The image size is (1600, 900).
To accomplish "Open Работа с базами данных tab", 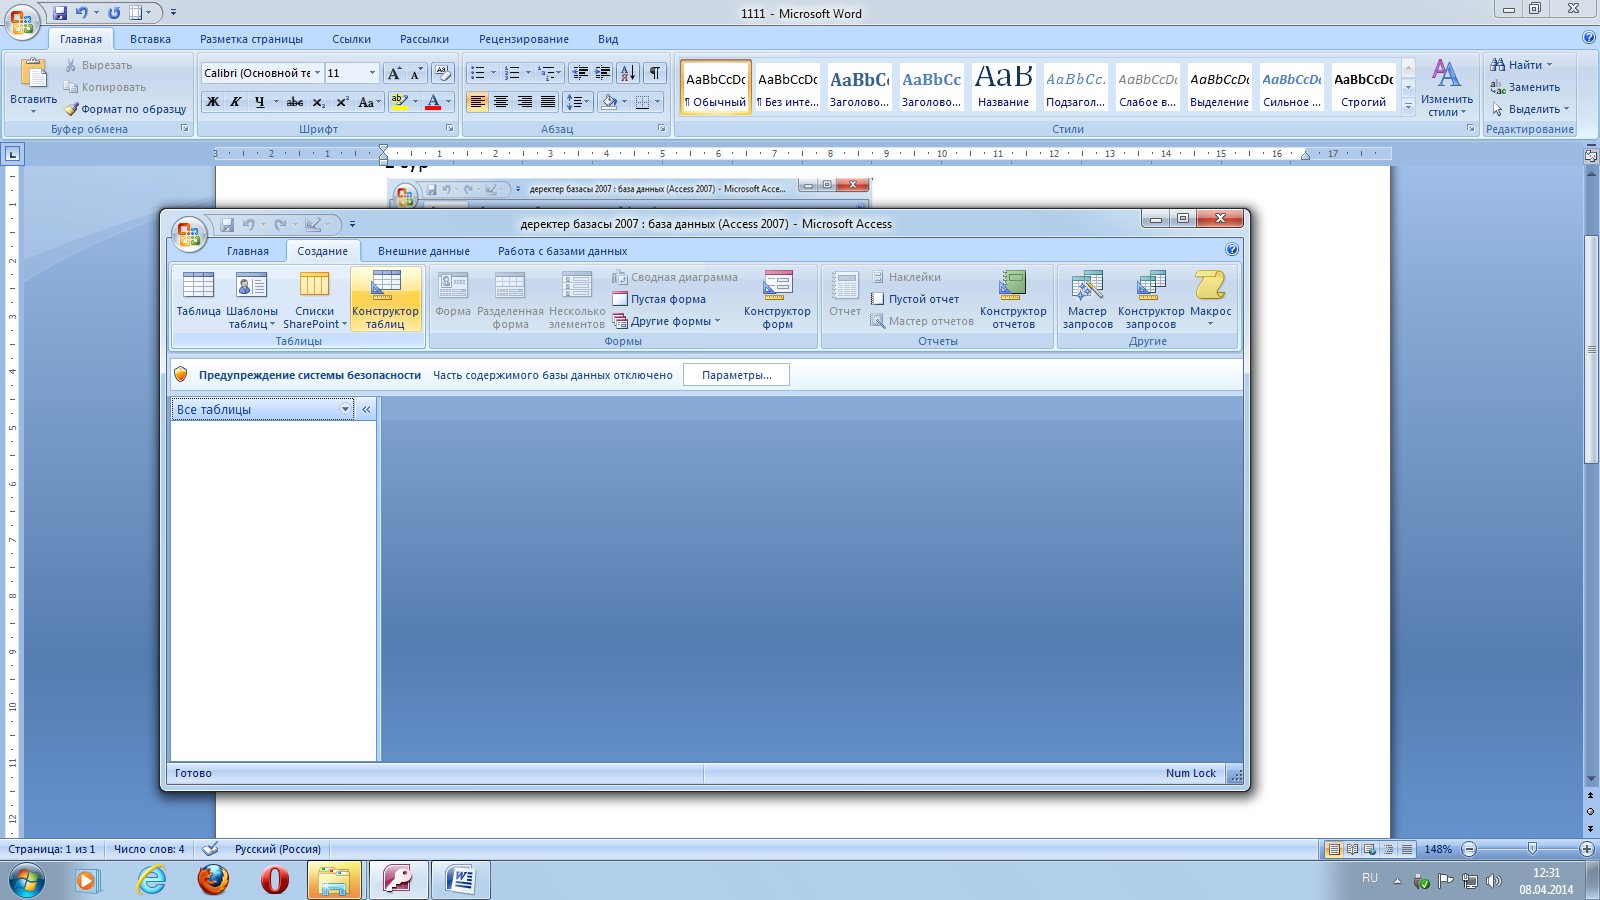I will click(x=563, y=251).
